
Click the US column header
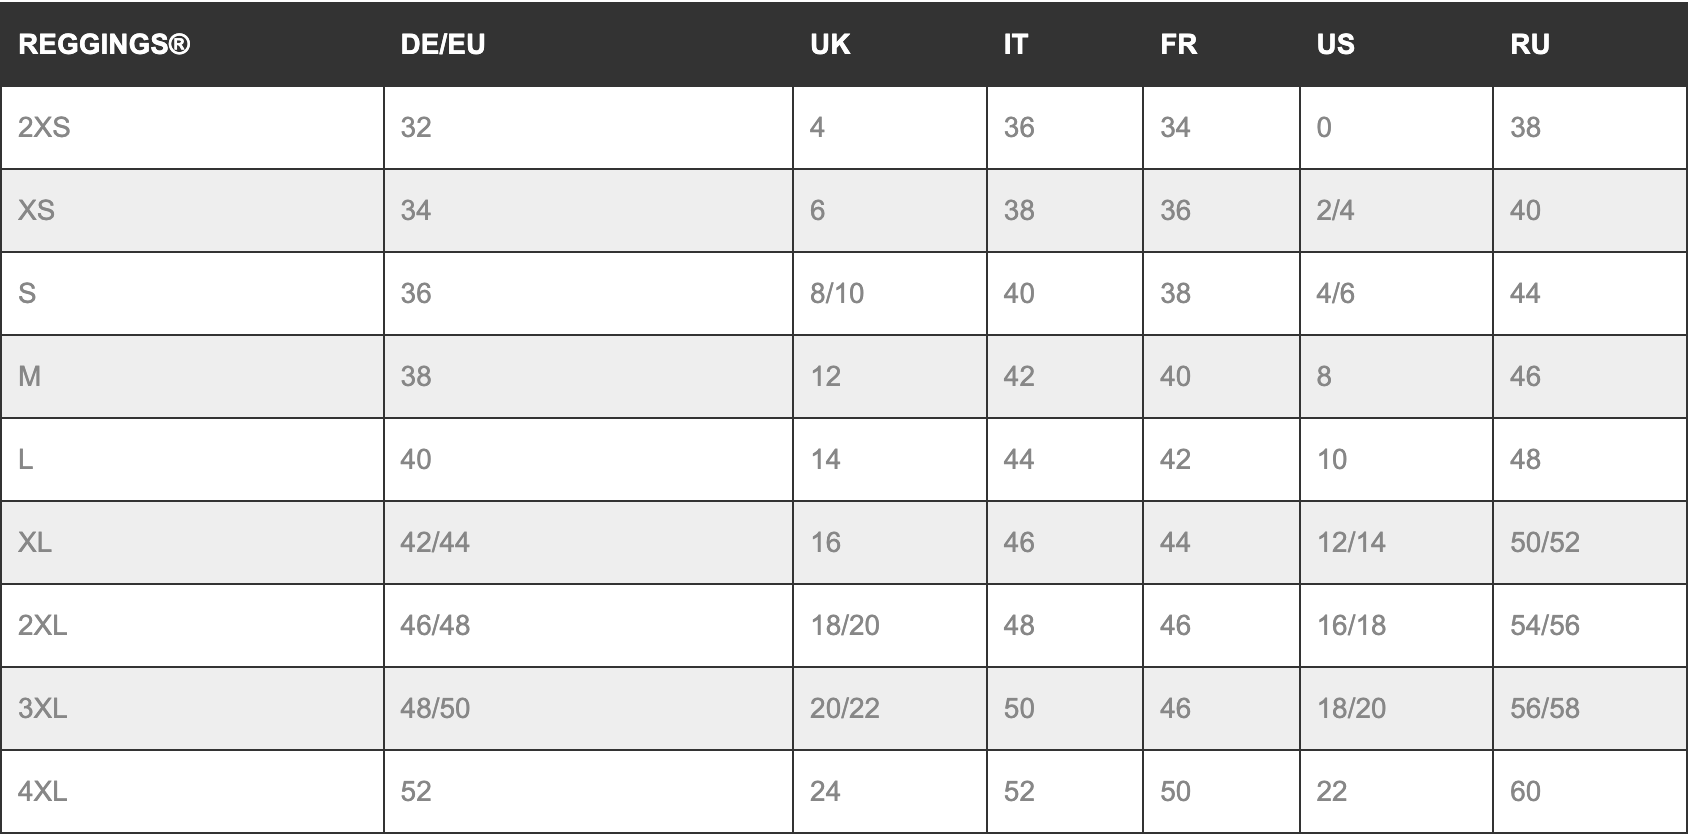1335,45
